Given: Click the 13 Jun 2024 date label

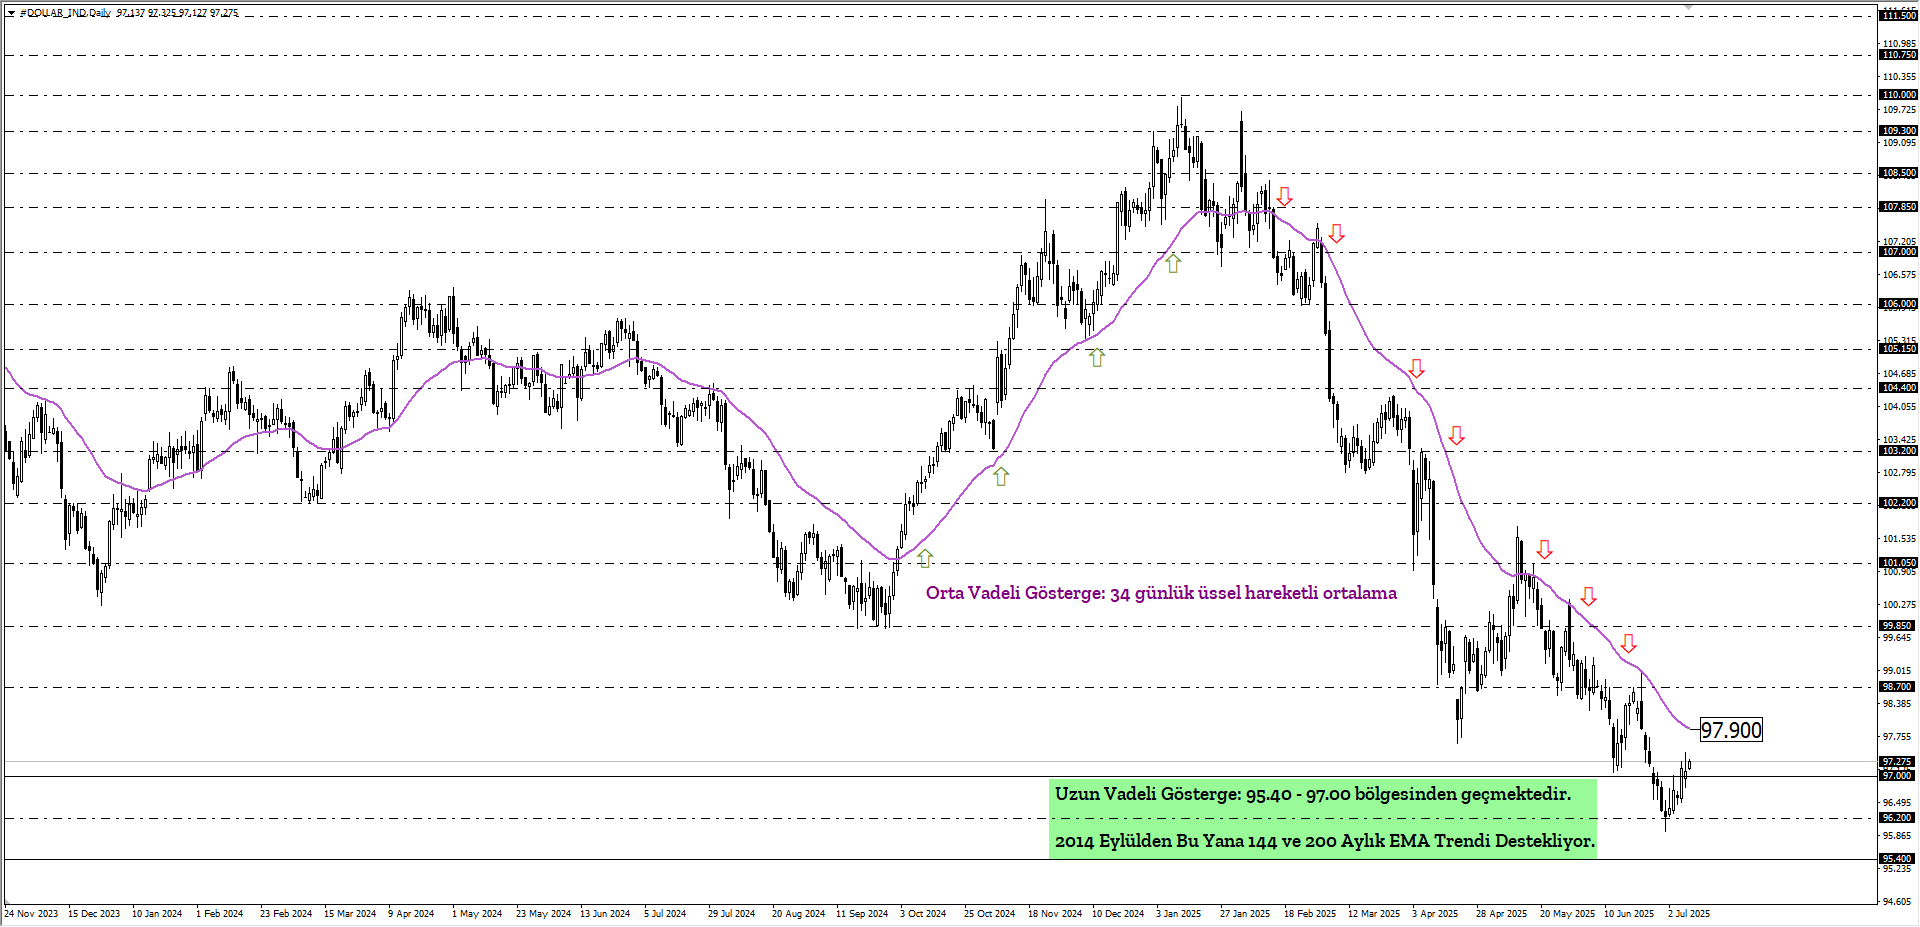Looking at the screenshot, I should pos(605,914).
